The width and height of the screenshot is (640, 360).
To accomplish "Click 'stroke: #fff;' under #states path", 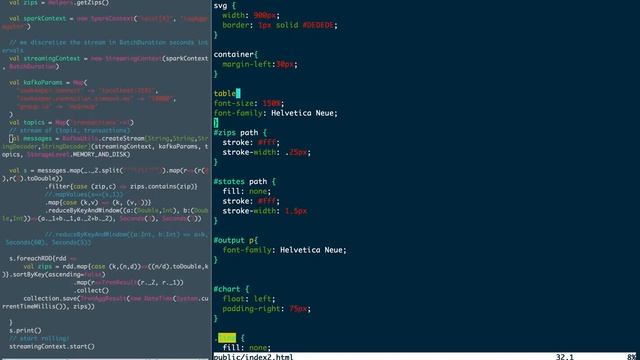I will tap(251, 201).
